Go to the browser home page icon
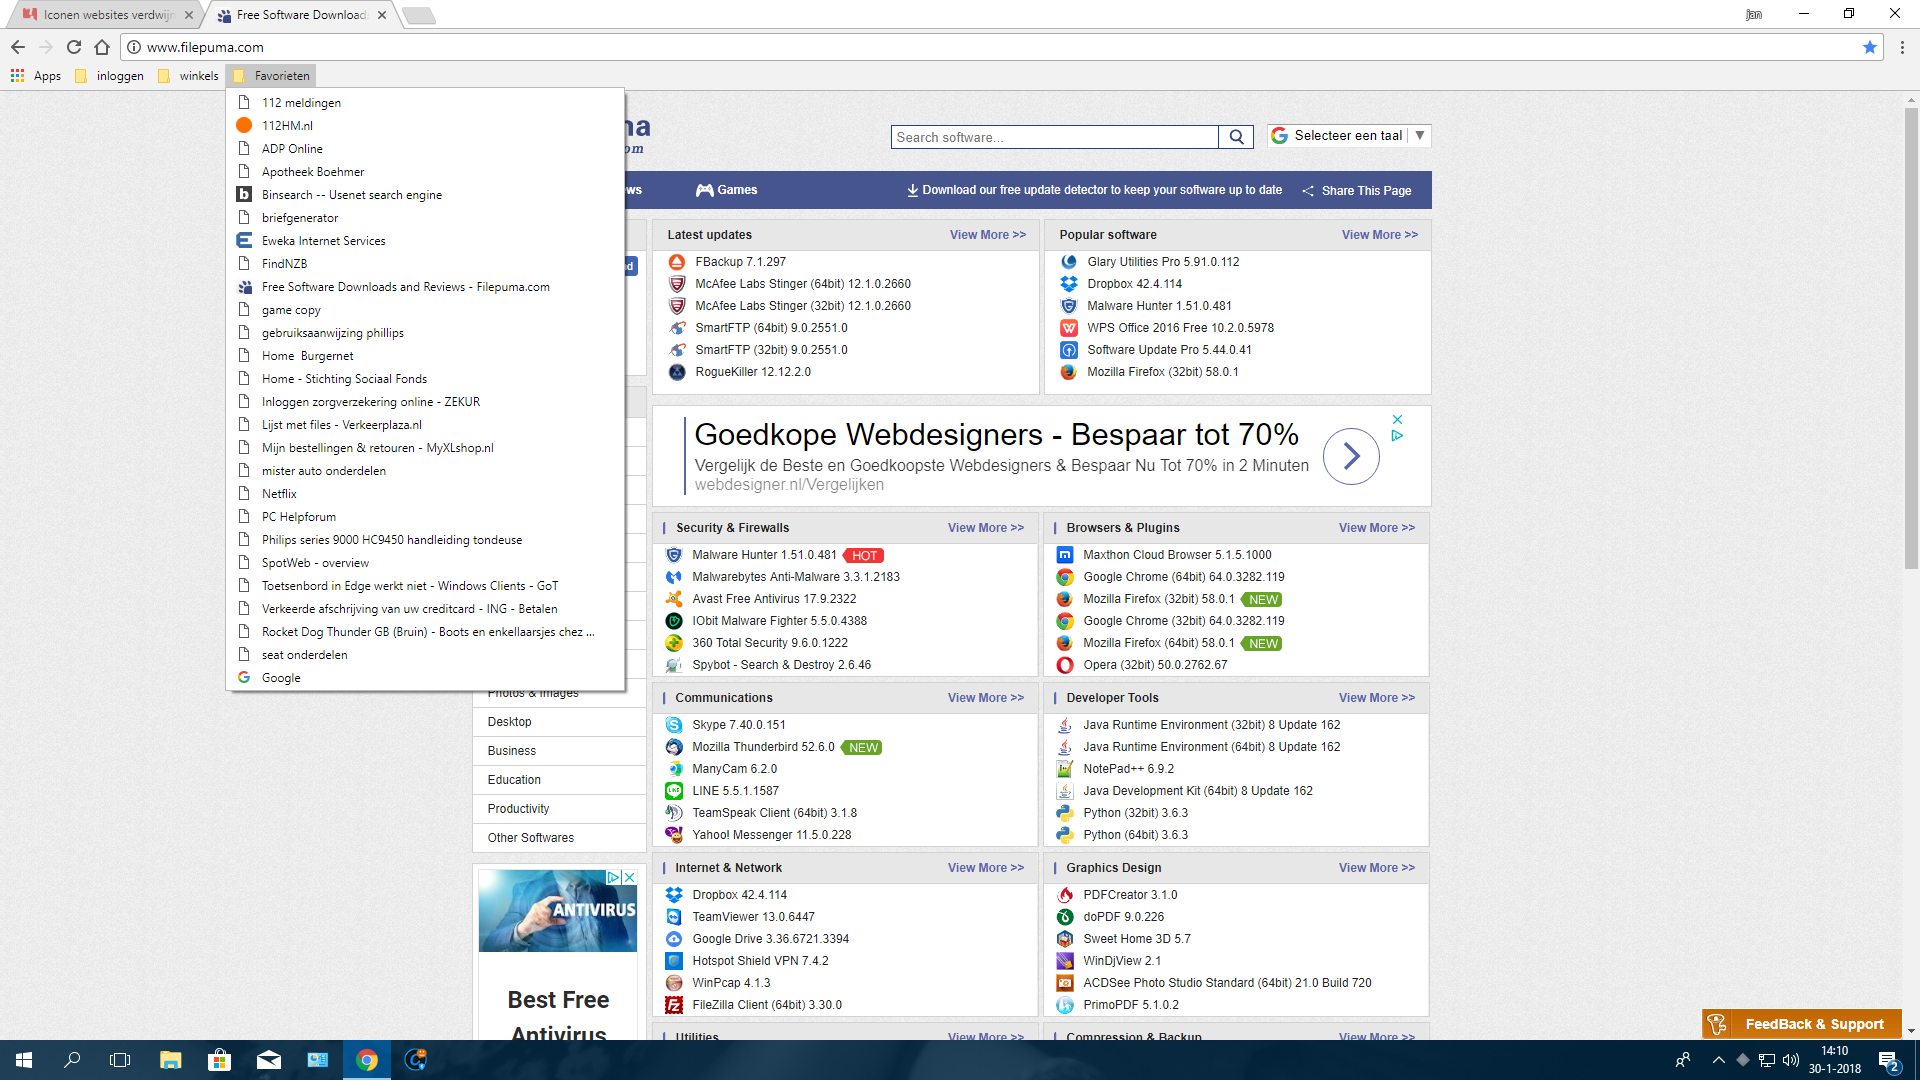 [x=102, y=47]
